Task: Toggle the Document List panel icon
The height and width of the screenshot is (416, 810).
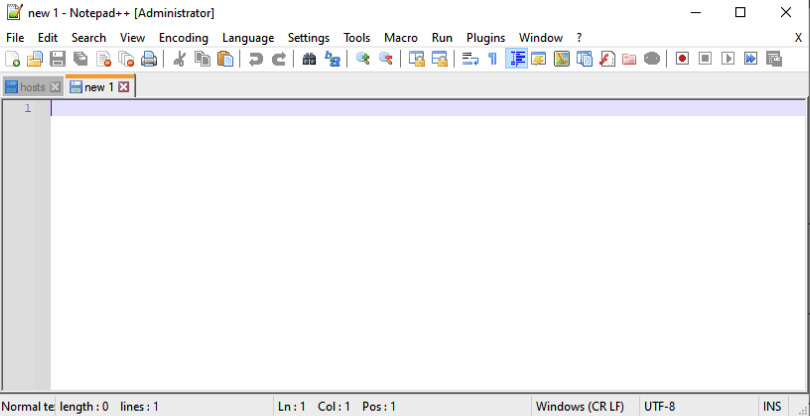Action: pyautogui.click(x=584, y=59)
